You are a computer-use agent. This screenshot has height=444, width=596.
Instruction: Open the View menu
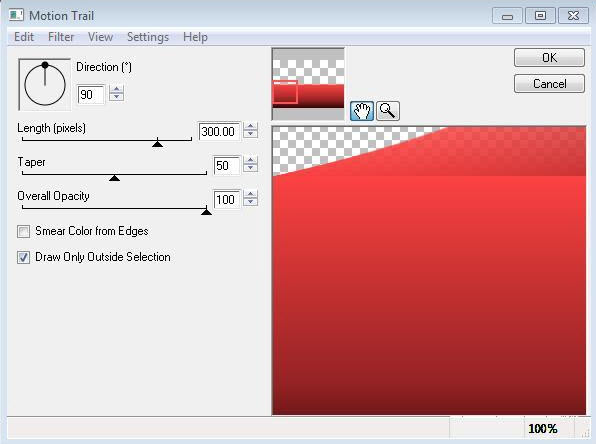(100, 37)
